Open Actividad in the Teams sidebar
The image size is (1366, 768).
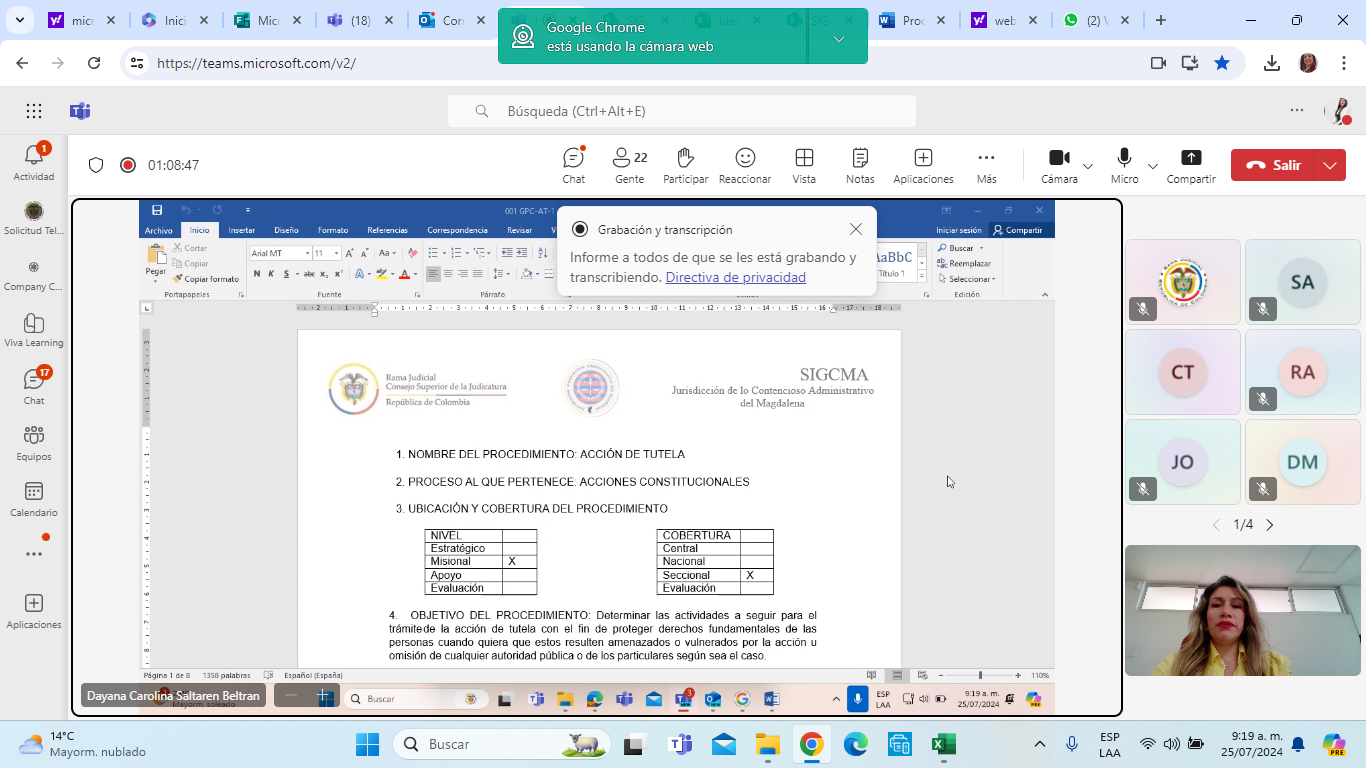click(x=34, y=162)
